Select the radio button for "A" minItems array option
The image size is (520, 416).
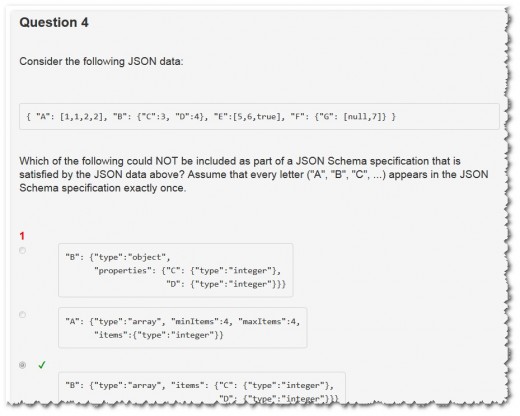[22, 315]
